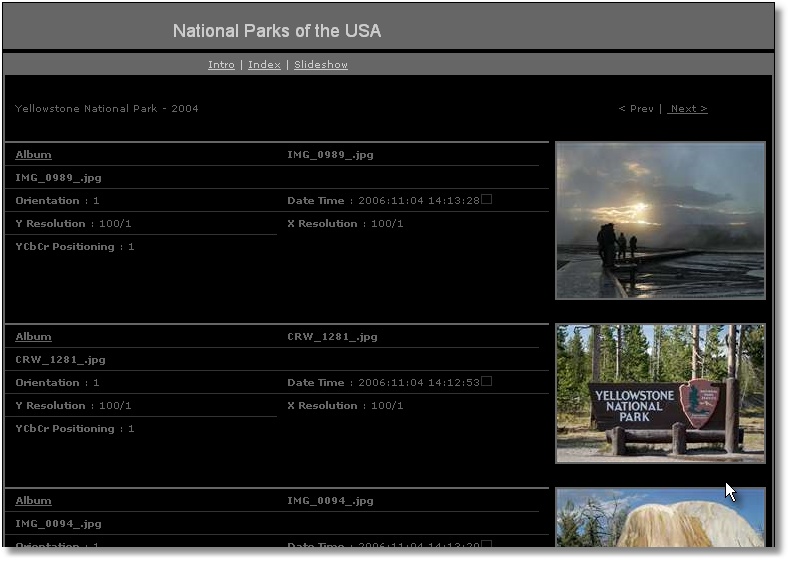
Task: Click Orientation : 1 in CRW_1281 entry
Action: (57, 383)
